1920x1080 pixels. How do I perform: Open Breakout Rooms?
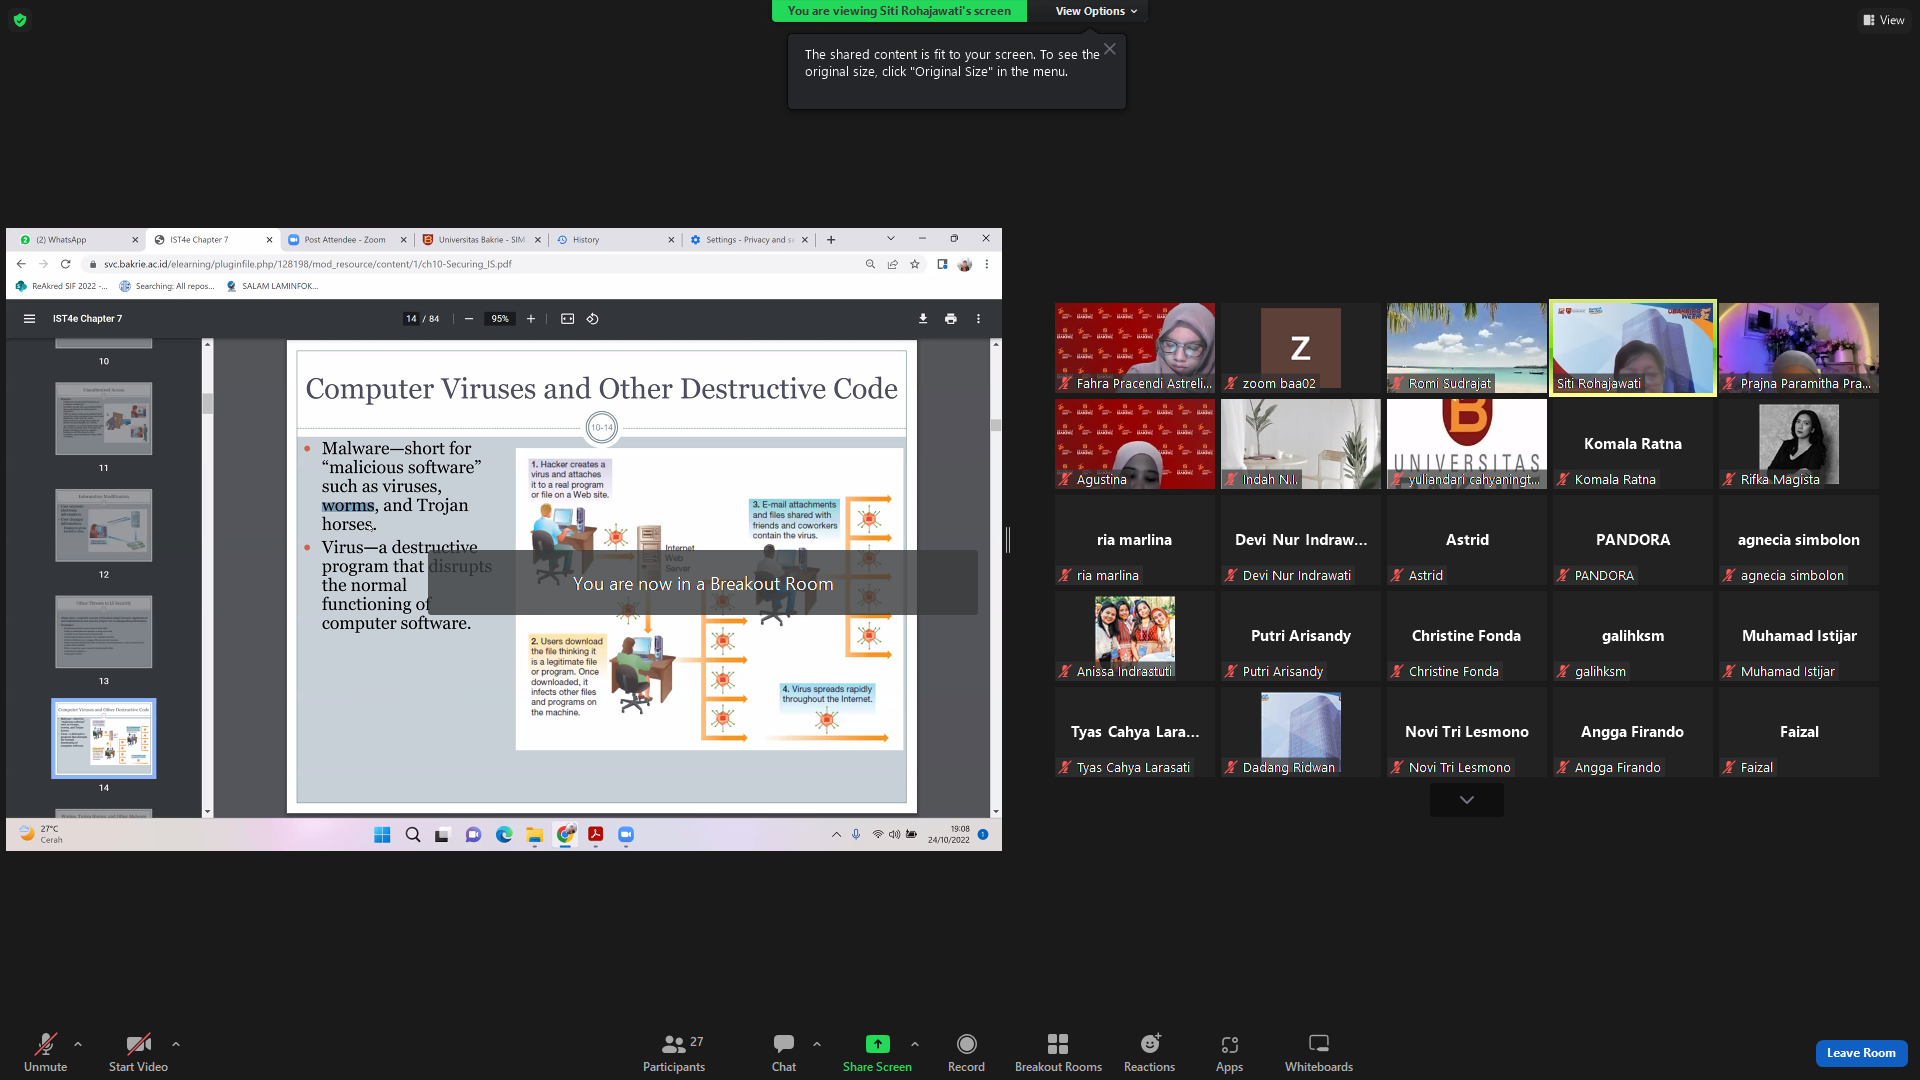click(x=1058, y=1052)
